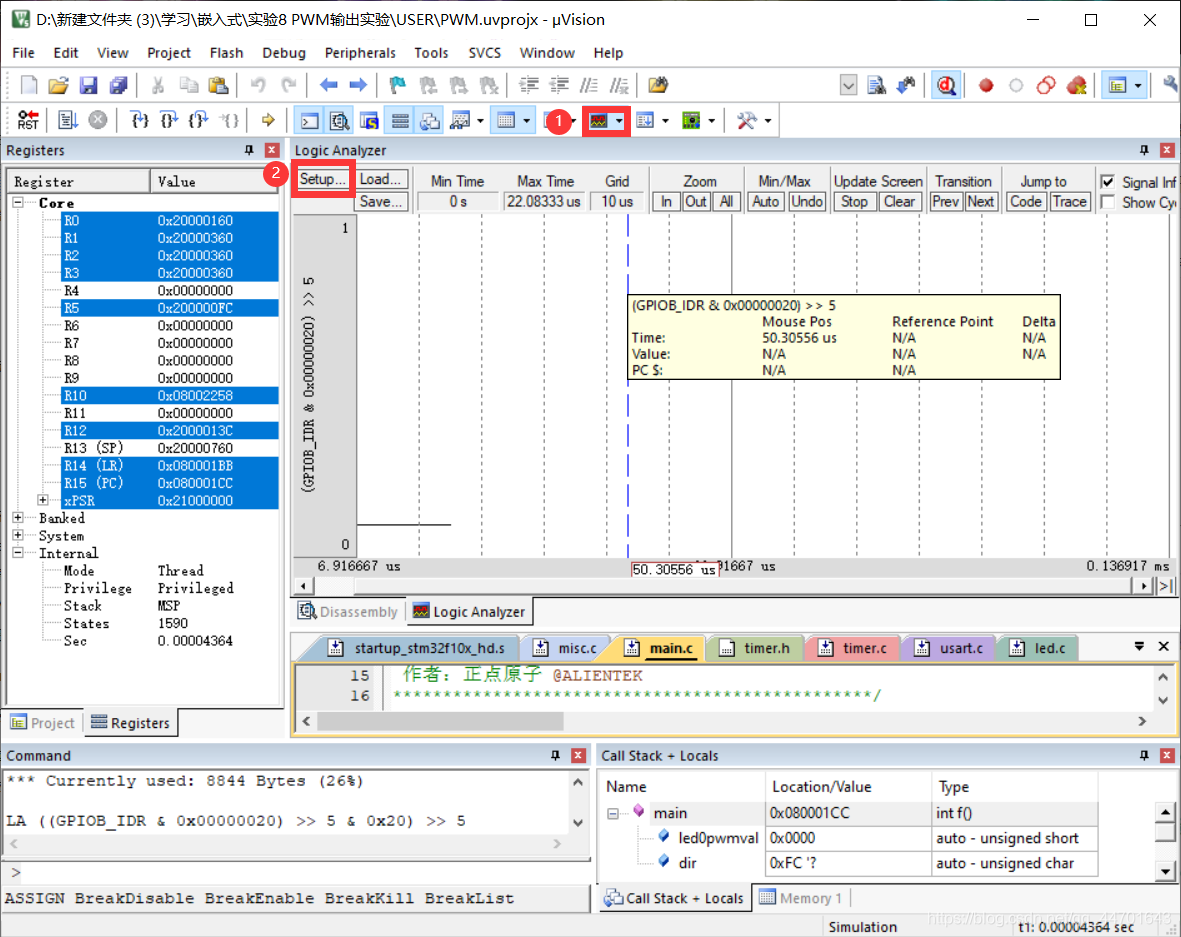Click Zoom In button
The width and height of the screenshot is (1181, 937).
[666, 202]
